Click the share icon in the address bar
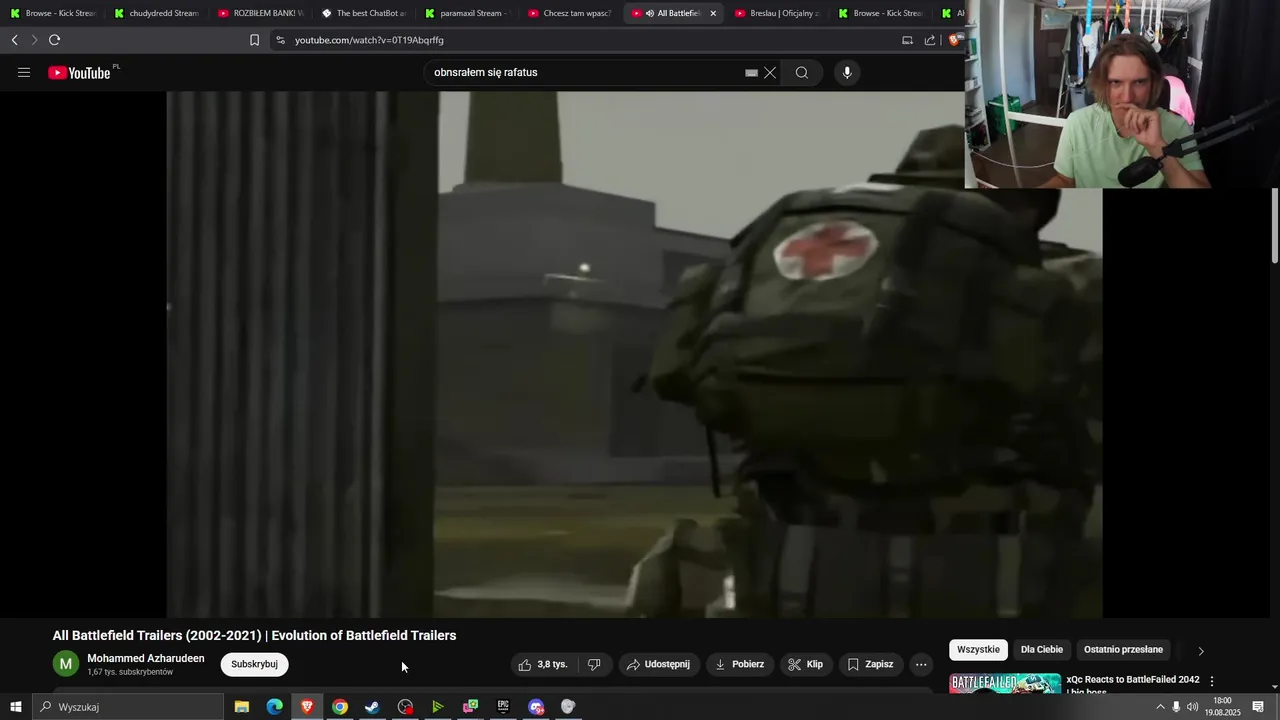The height and width of the screenshot is (720, 1280). point(930,40)
